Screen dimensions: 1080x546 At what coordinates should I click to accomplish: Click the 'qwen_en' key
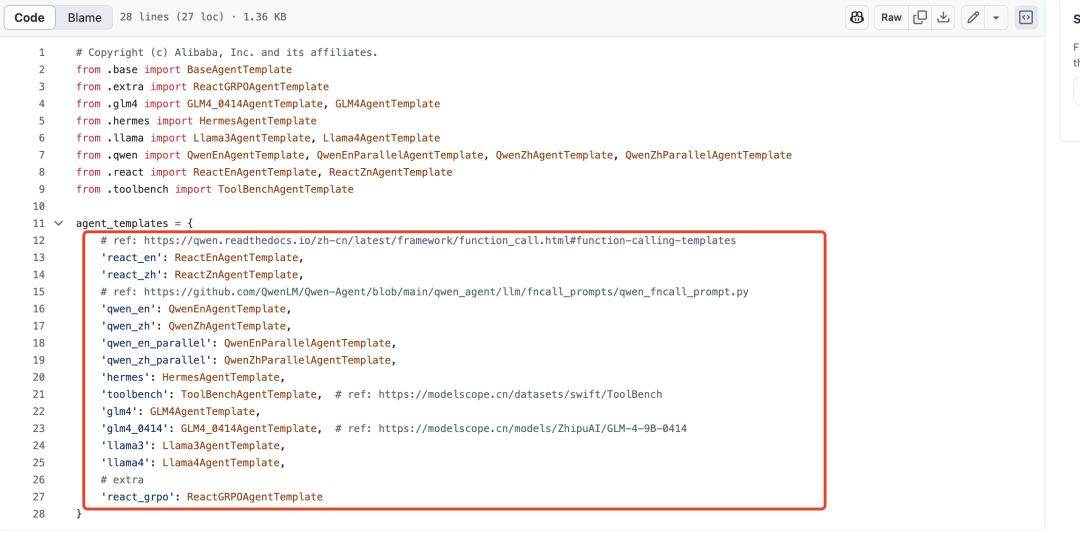coord(128,309)
